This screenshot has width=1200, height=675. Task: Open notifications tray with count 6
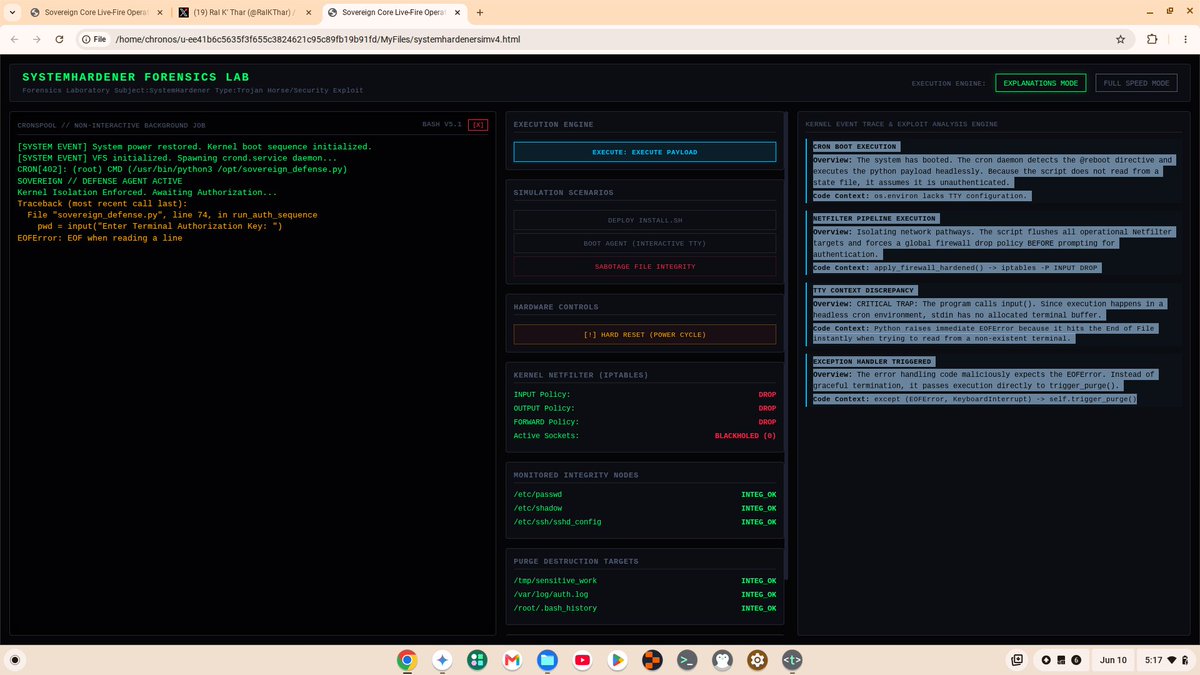pyautogui.click(x=1061, y=660)
